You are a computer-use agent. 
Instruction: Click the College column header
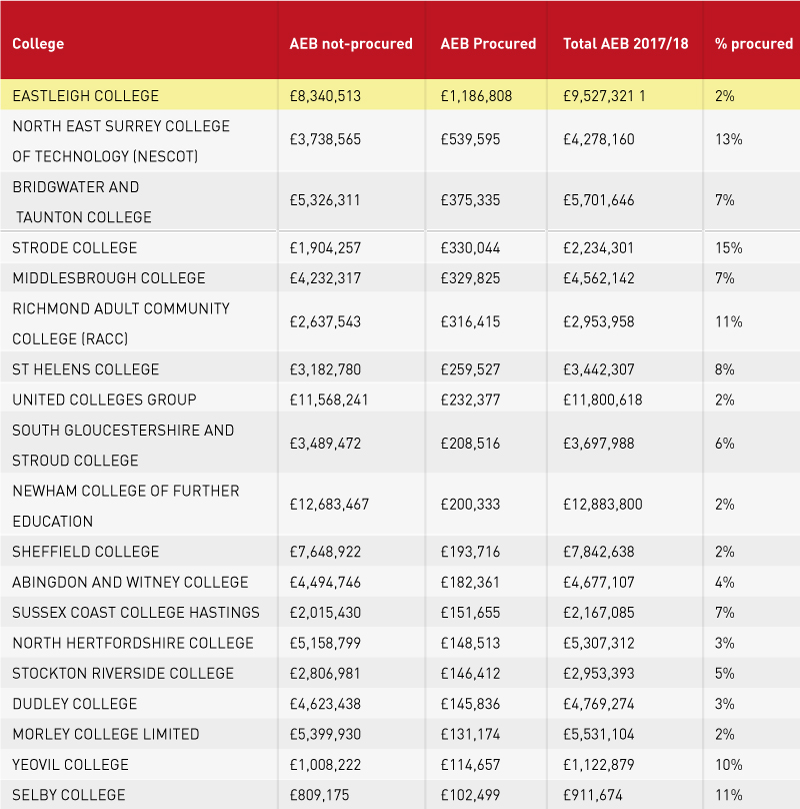38,44
